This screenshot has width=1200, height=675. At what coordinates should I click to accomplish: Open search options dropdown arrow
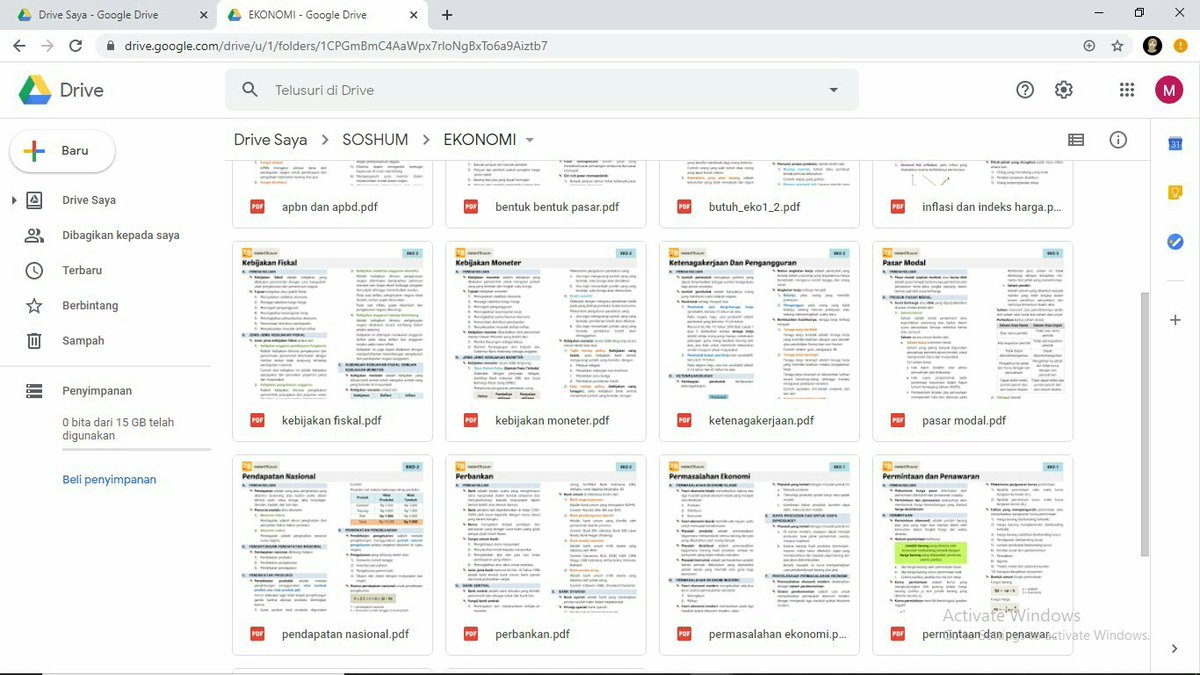coord(833,90)
